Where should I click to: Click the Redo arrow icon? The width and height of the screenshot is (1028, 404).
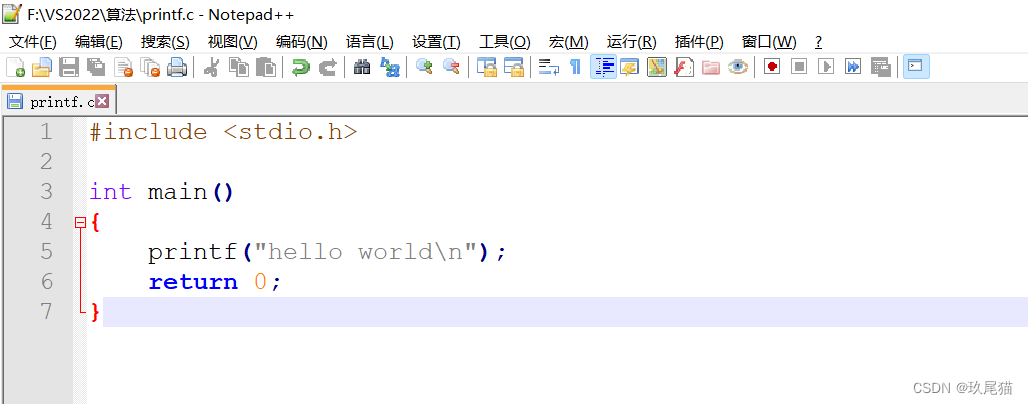pyautogui.click(x=327, y=67)
